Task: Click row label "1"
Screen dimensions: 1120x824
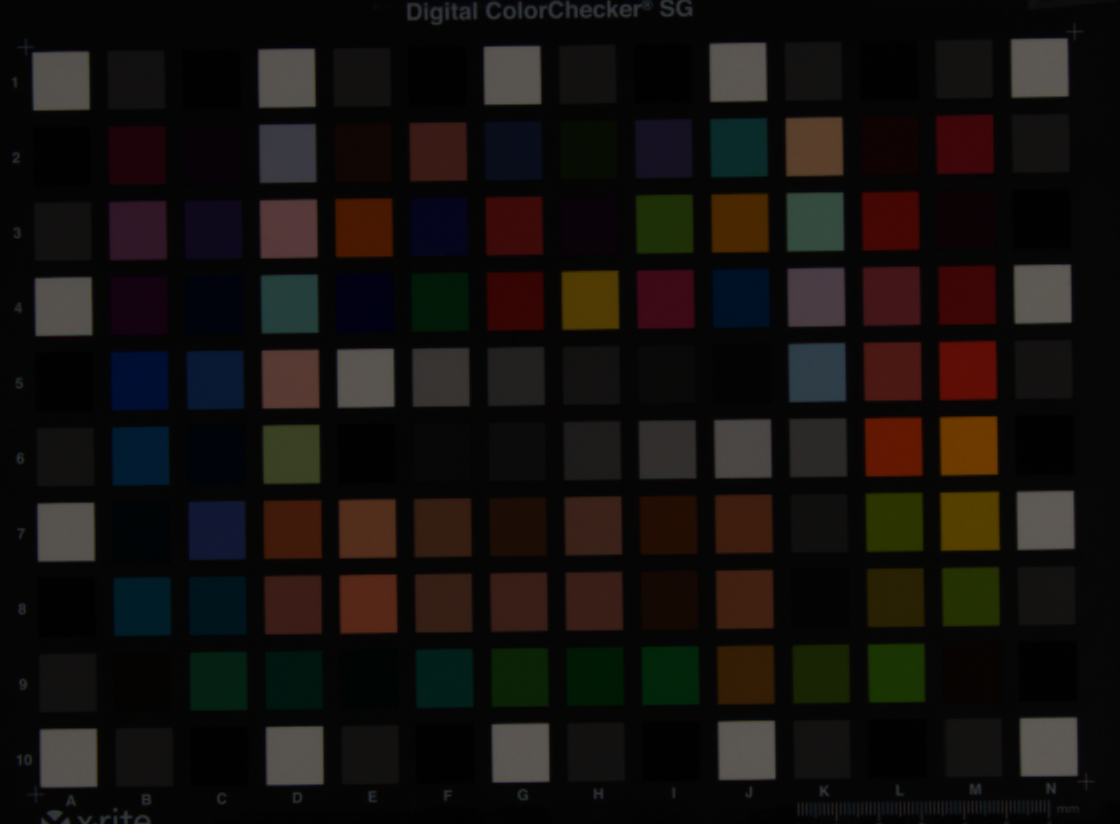Action: pos(14,83)
